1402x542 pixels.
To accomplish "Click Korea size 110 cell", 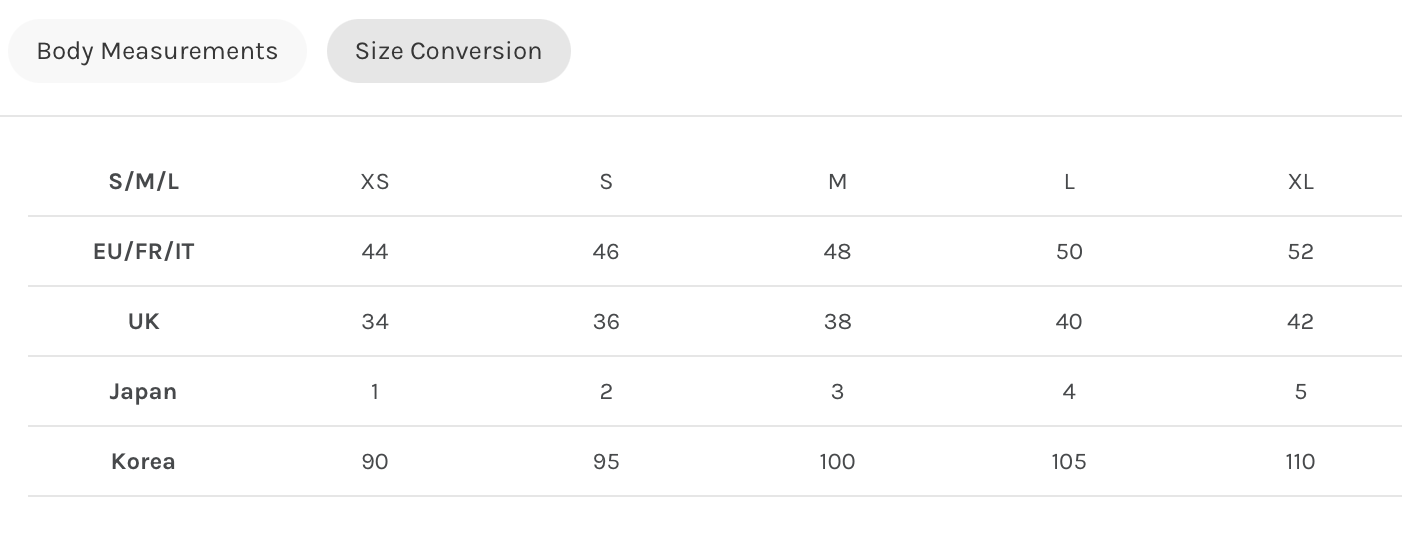I will [1301, 461].
